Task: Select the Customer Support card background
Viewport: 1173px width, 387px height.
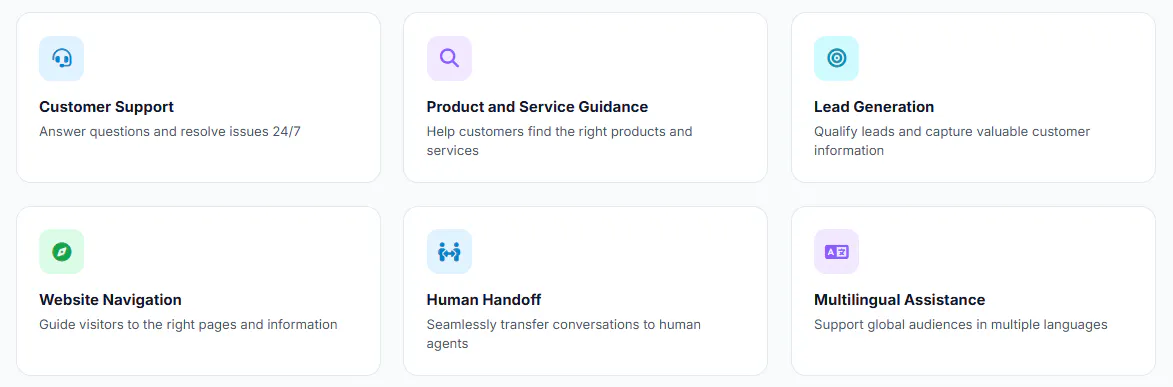Action: 198,97
